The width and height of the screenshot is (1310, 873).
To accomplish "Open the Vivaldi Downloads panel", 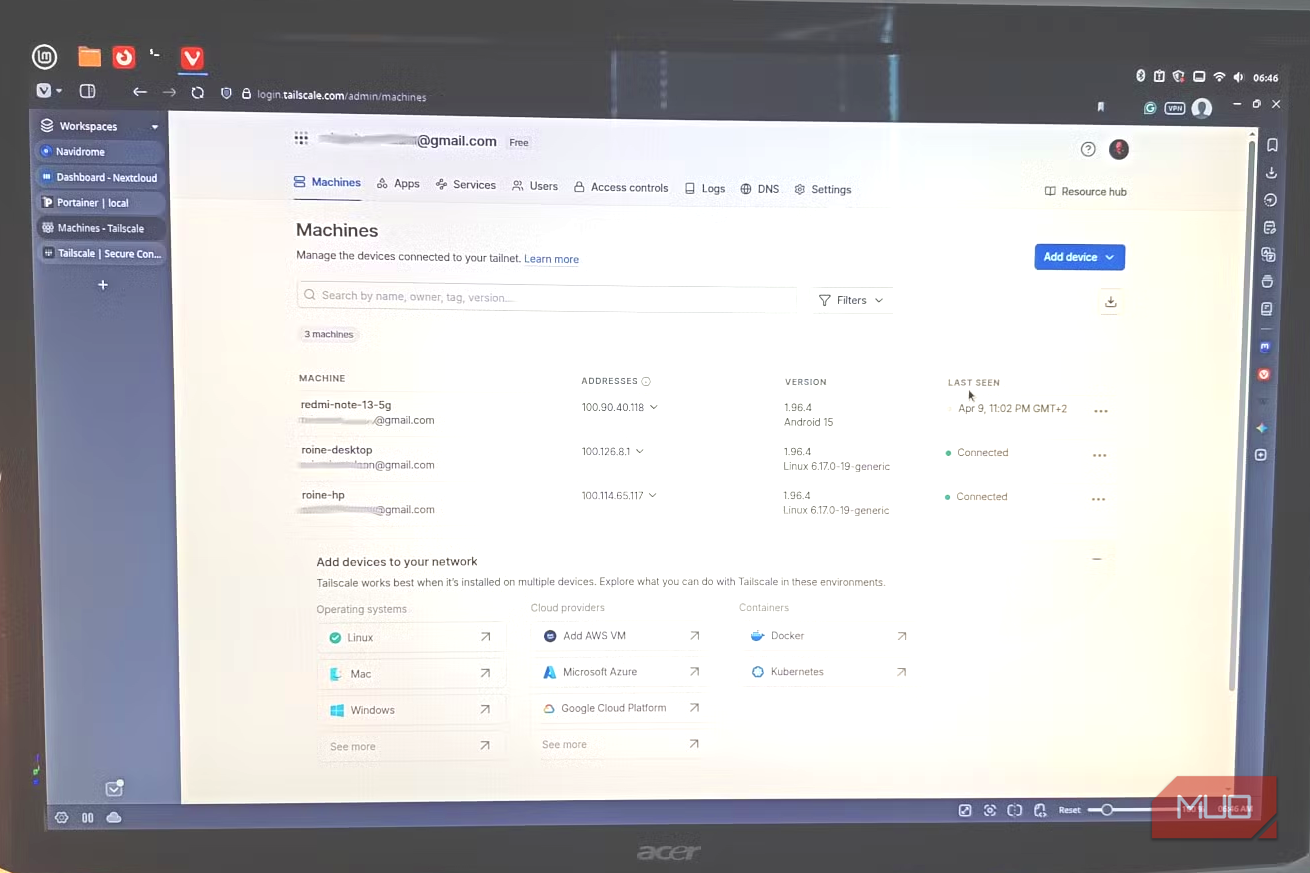I will click(x=1272, y=172).
